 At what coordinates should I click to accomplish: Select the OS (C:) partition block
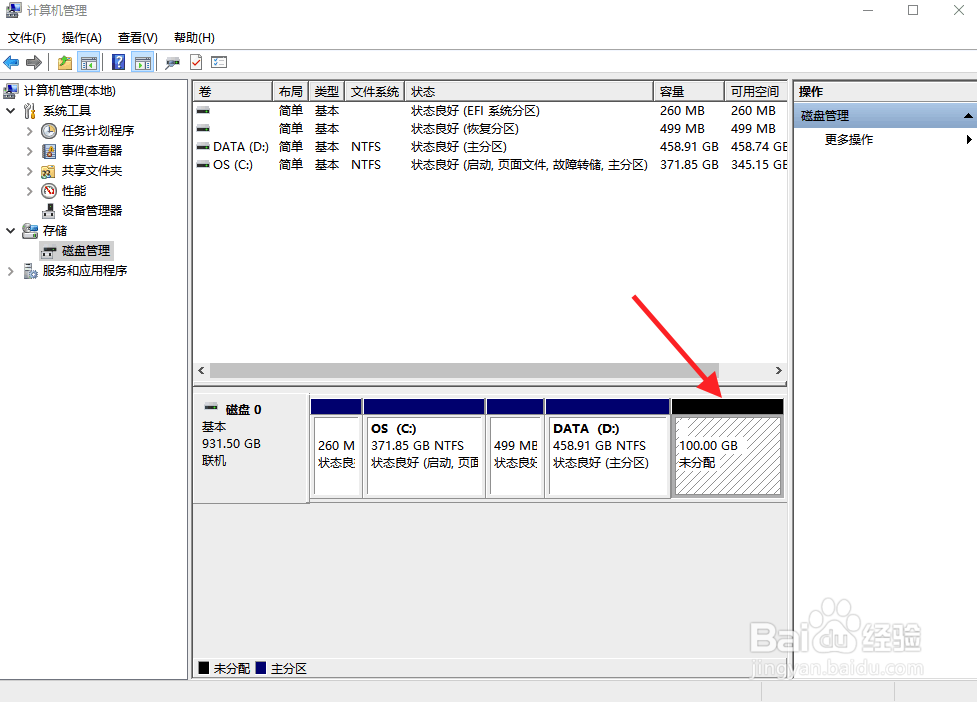click(424, 449)
